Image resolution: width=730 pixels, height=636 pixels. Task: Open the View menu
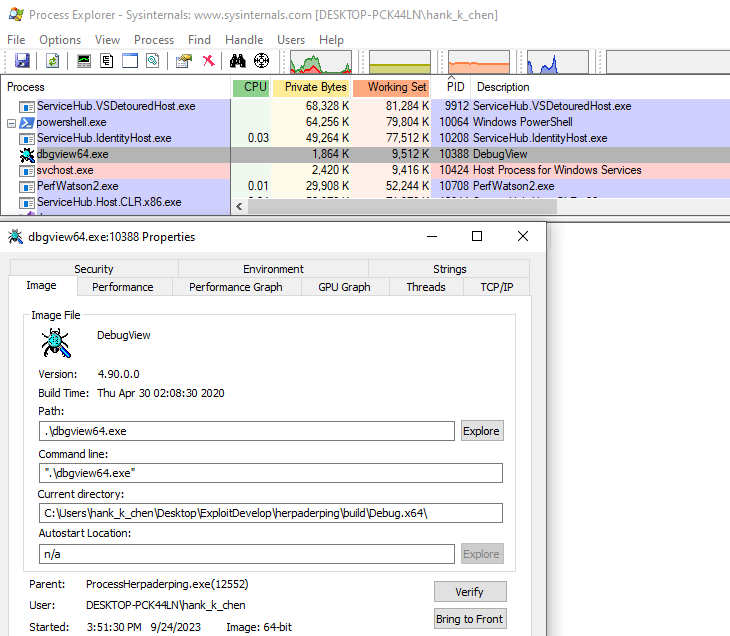tap(108, 40)
